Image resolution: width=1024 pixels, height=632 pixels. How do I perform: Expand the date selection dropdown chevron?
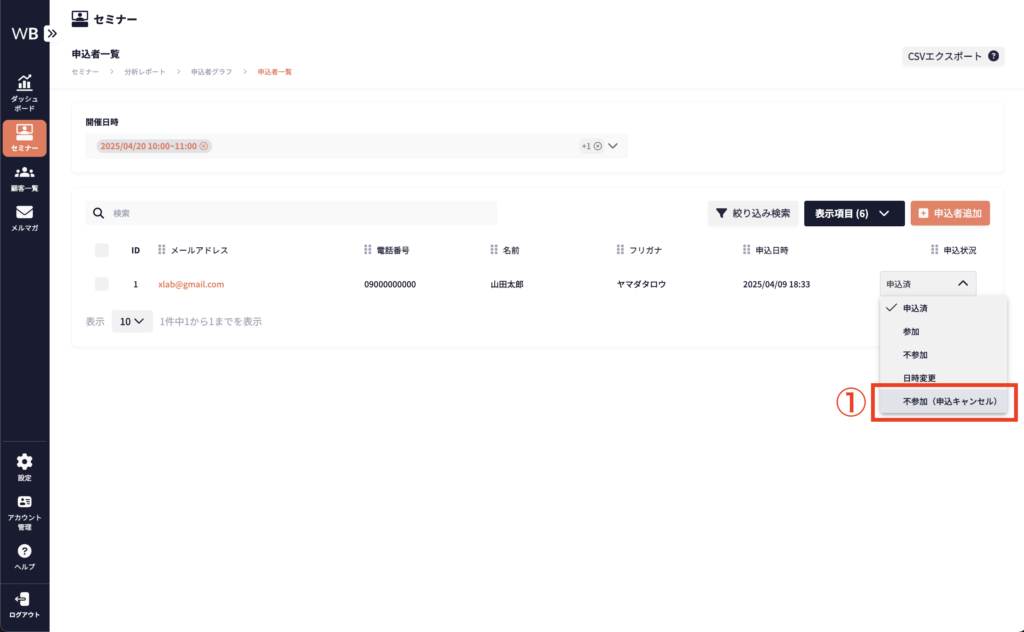point(613,146)
